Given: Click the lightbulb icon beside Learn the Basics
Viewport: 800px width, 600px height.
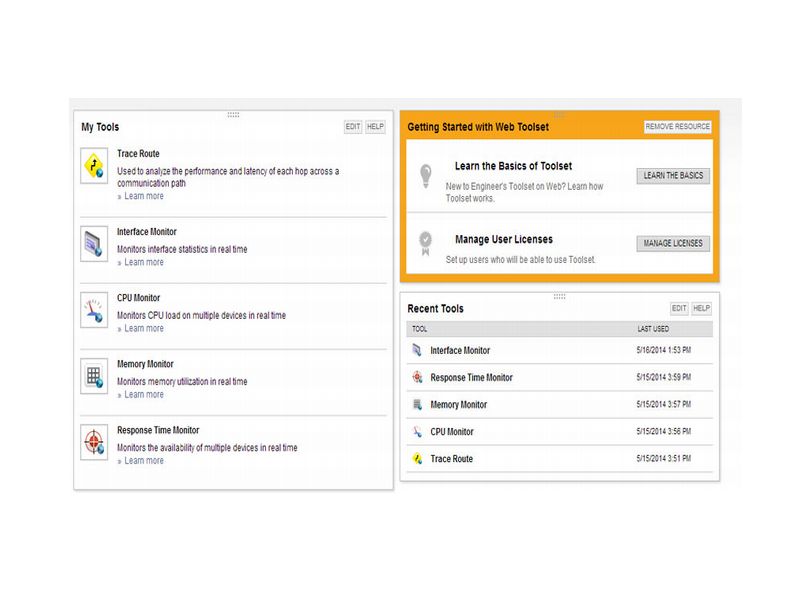Looking at the screenshot, I should coord(426,176).
